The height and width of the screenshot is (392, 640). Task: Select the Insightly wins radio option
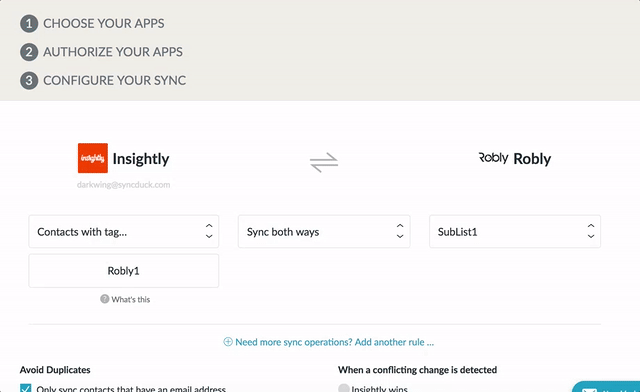pyautogui.click(x=344, y=388)
